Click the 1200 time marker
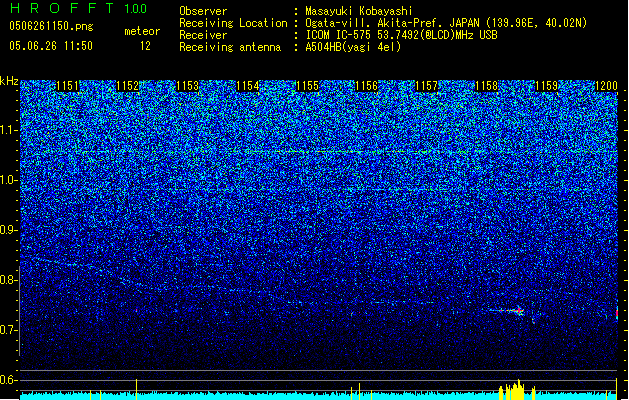Screen dimensions: 629x400 (x=606, y=86)
